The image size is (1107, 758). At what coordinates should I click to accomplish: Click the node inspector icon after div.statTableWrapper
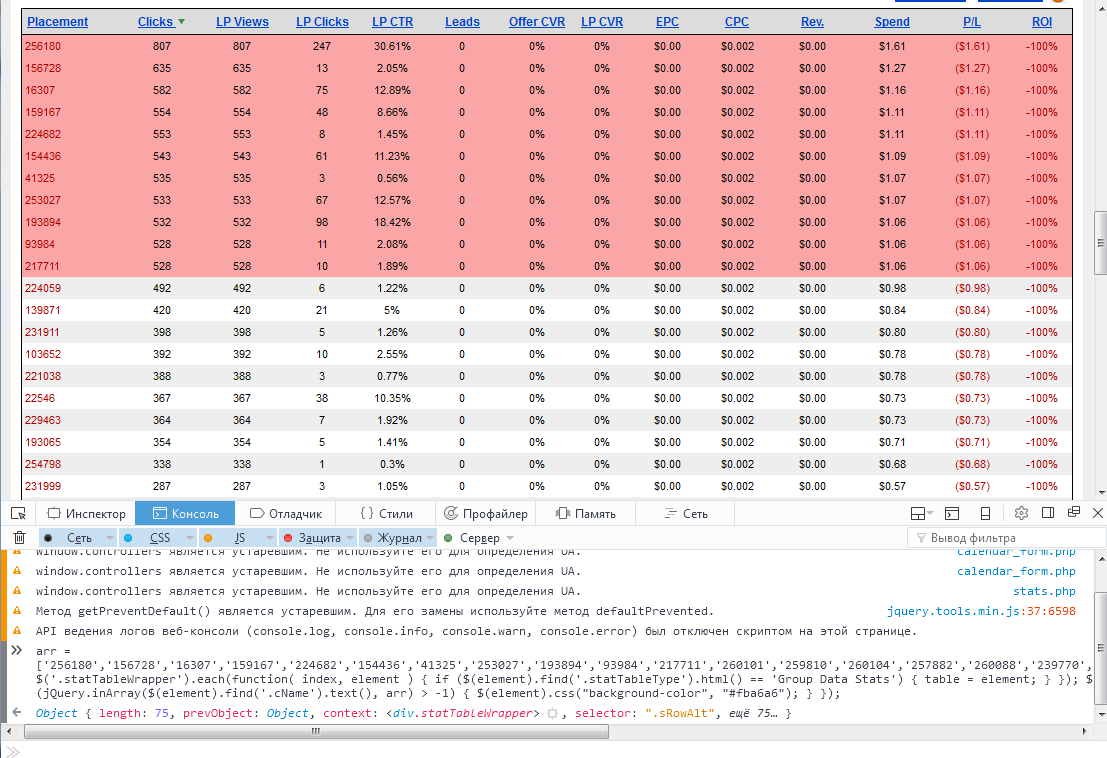[x=551, y=714]
